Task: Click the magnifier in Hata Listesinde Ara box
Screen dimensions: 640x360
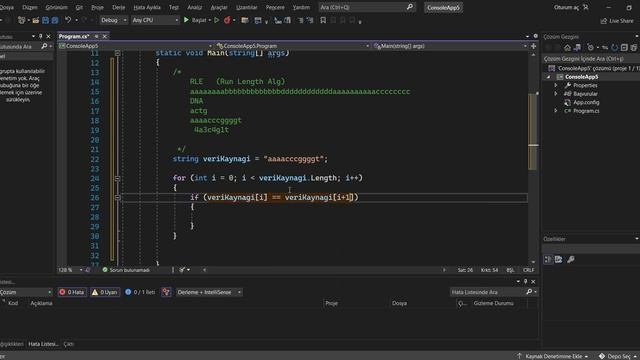Action: (529, 291)
